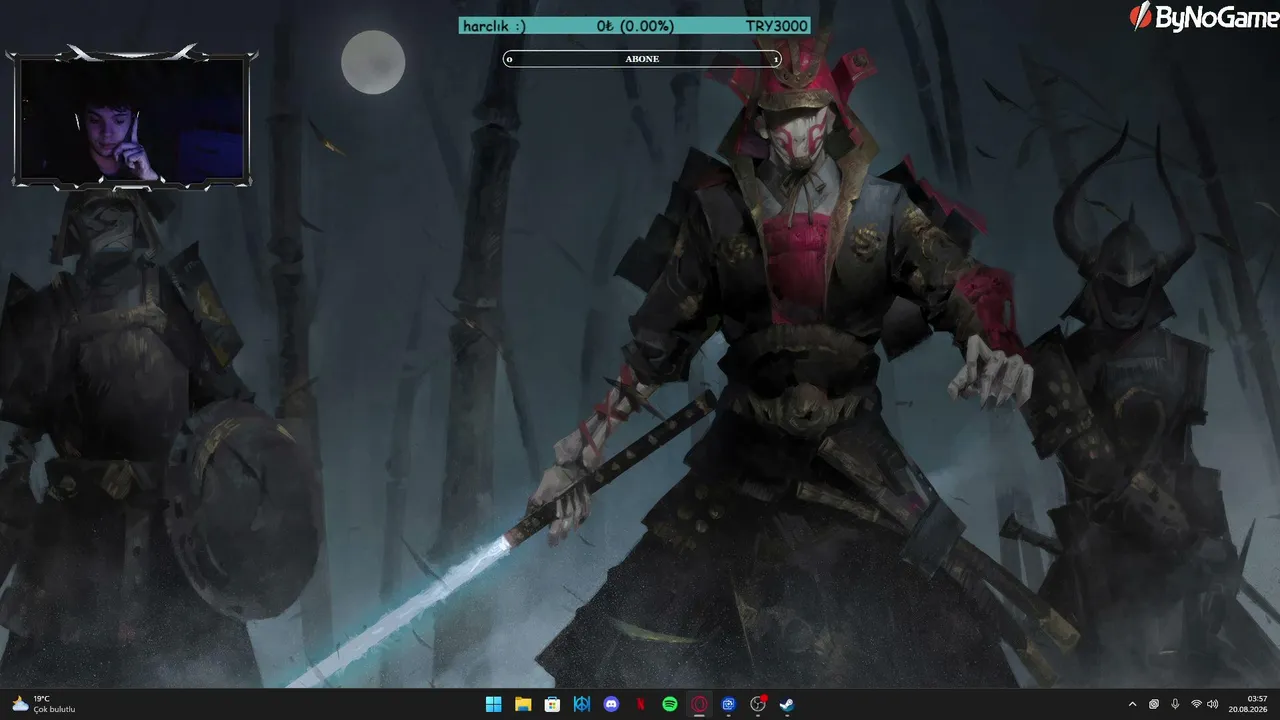Open Steam from the taskbar
Screen dimensions: 1280x720
coord(788,704)
